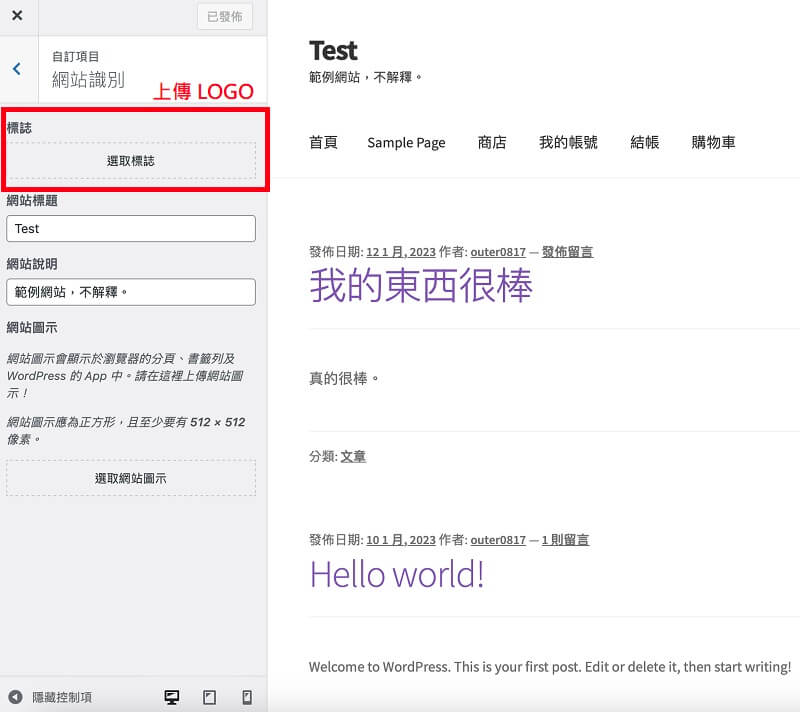The width and height of the screenshot is (800, 712).
Task: Open the 首頁 menu item
Action: pyautogui.click(x=323, y=142)
